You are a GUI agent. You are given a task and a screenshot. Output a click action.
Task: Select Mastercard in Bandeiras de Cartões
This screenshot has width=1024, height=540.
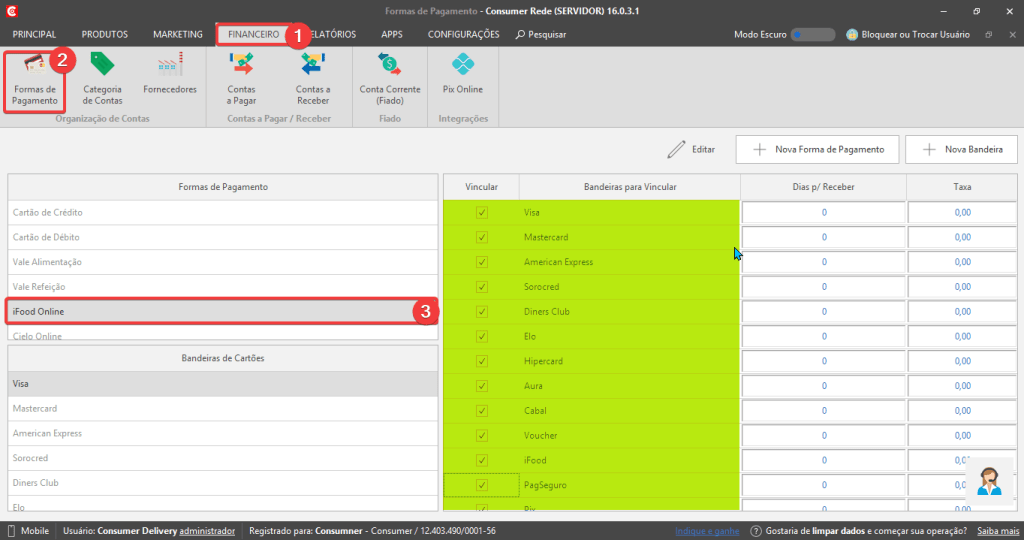click(223, 409)
